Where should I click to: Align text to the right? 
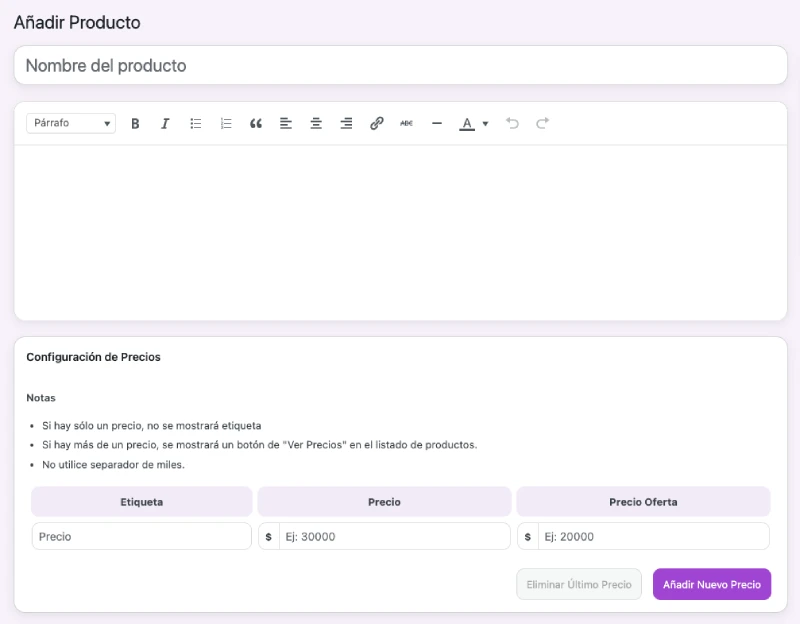pos(346,123)
